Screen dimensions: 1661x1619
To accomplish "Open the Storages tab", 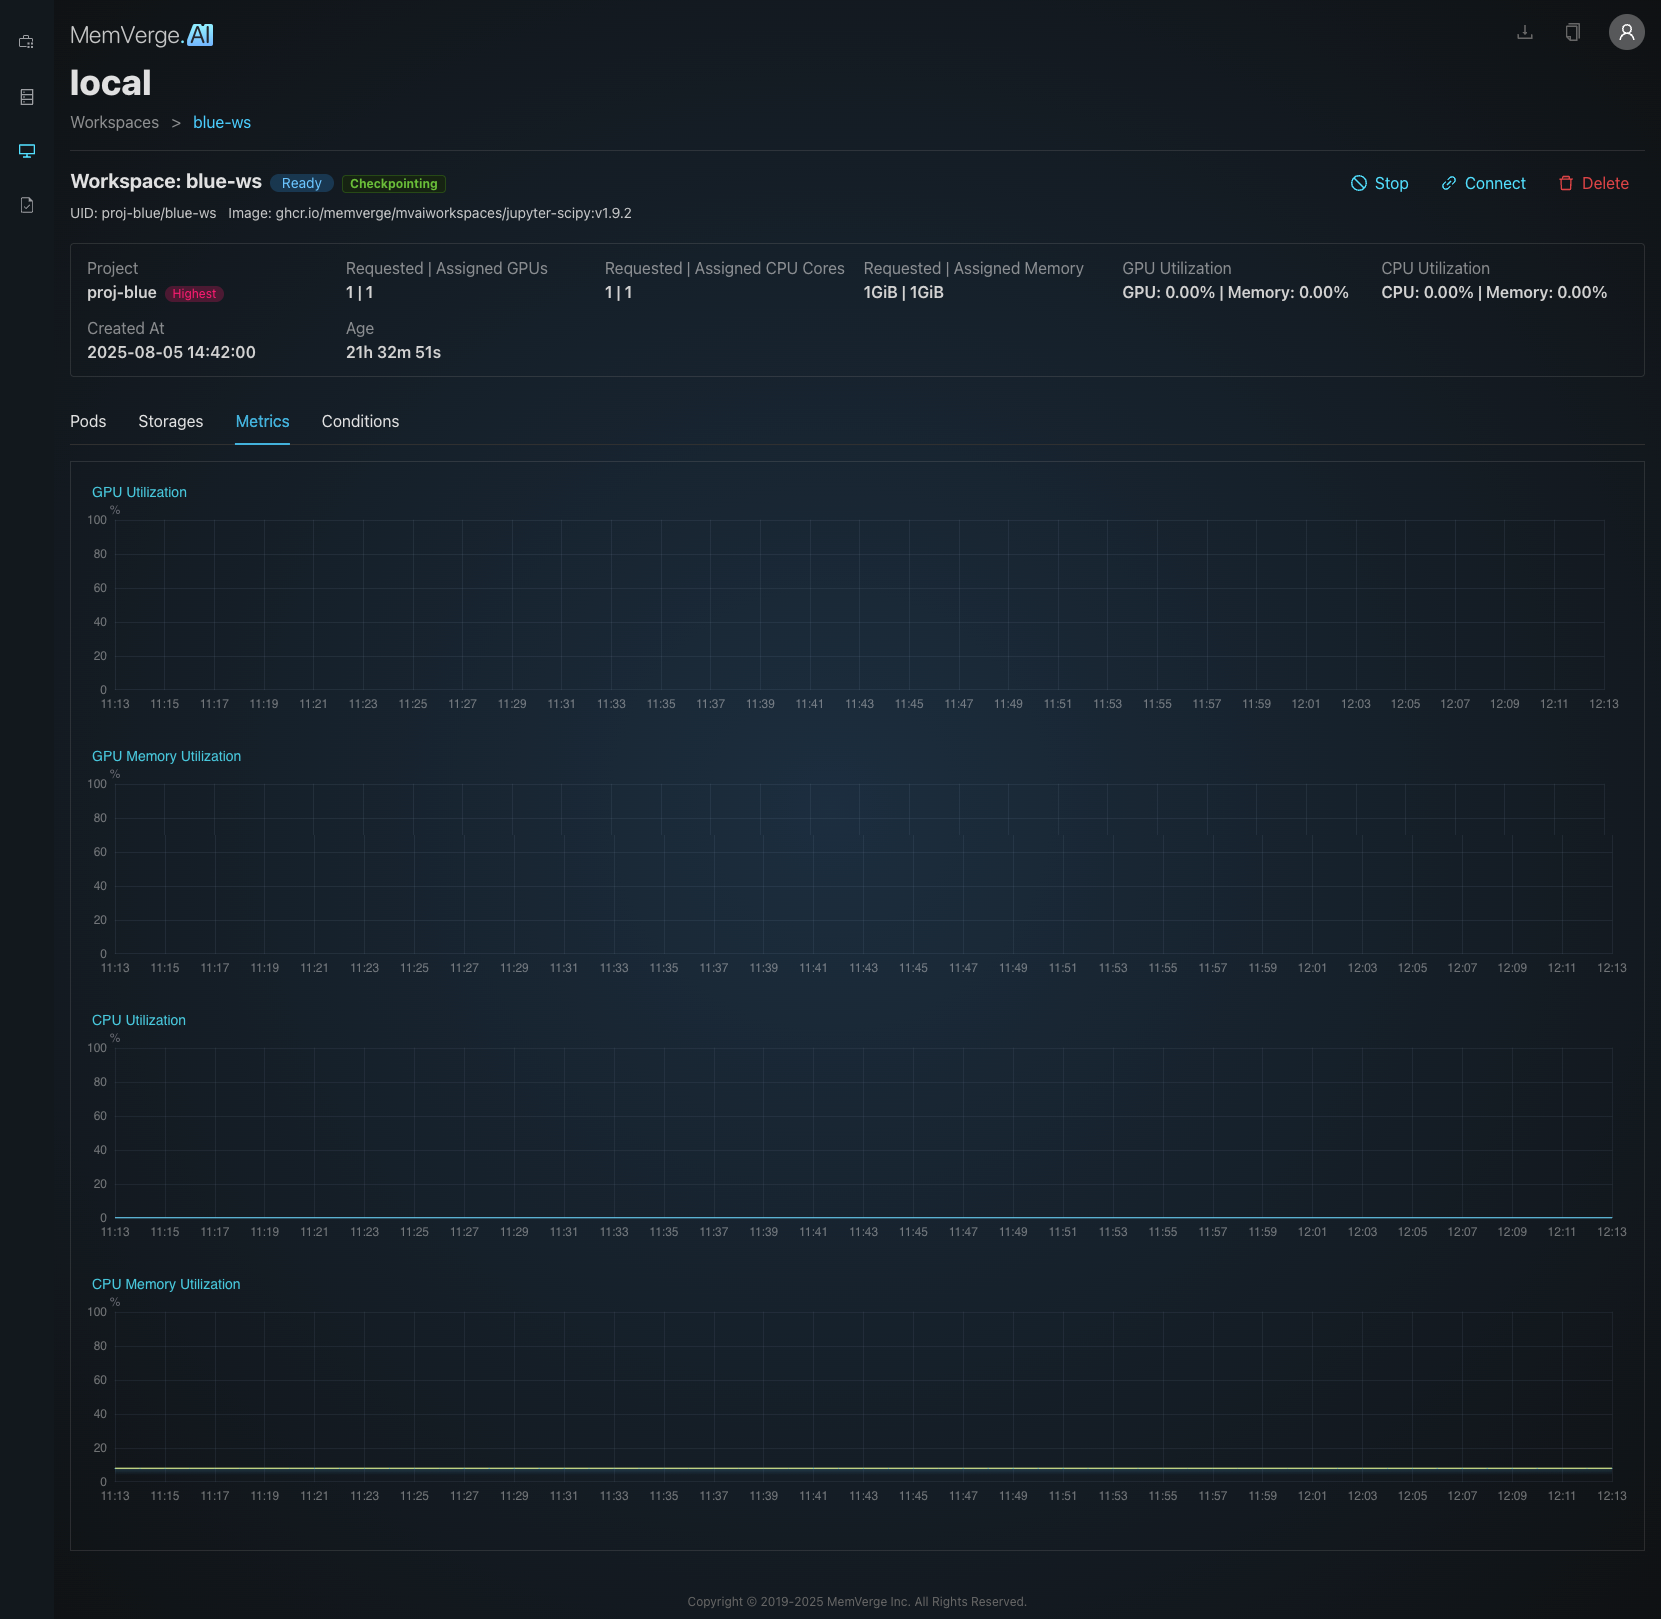I will (170, 421).
